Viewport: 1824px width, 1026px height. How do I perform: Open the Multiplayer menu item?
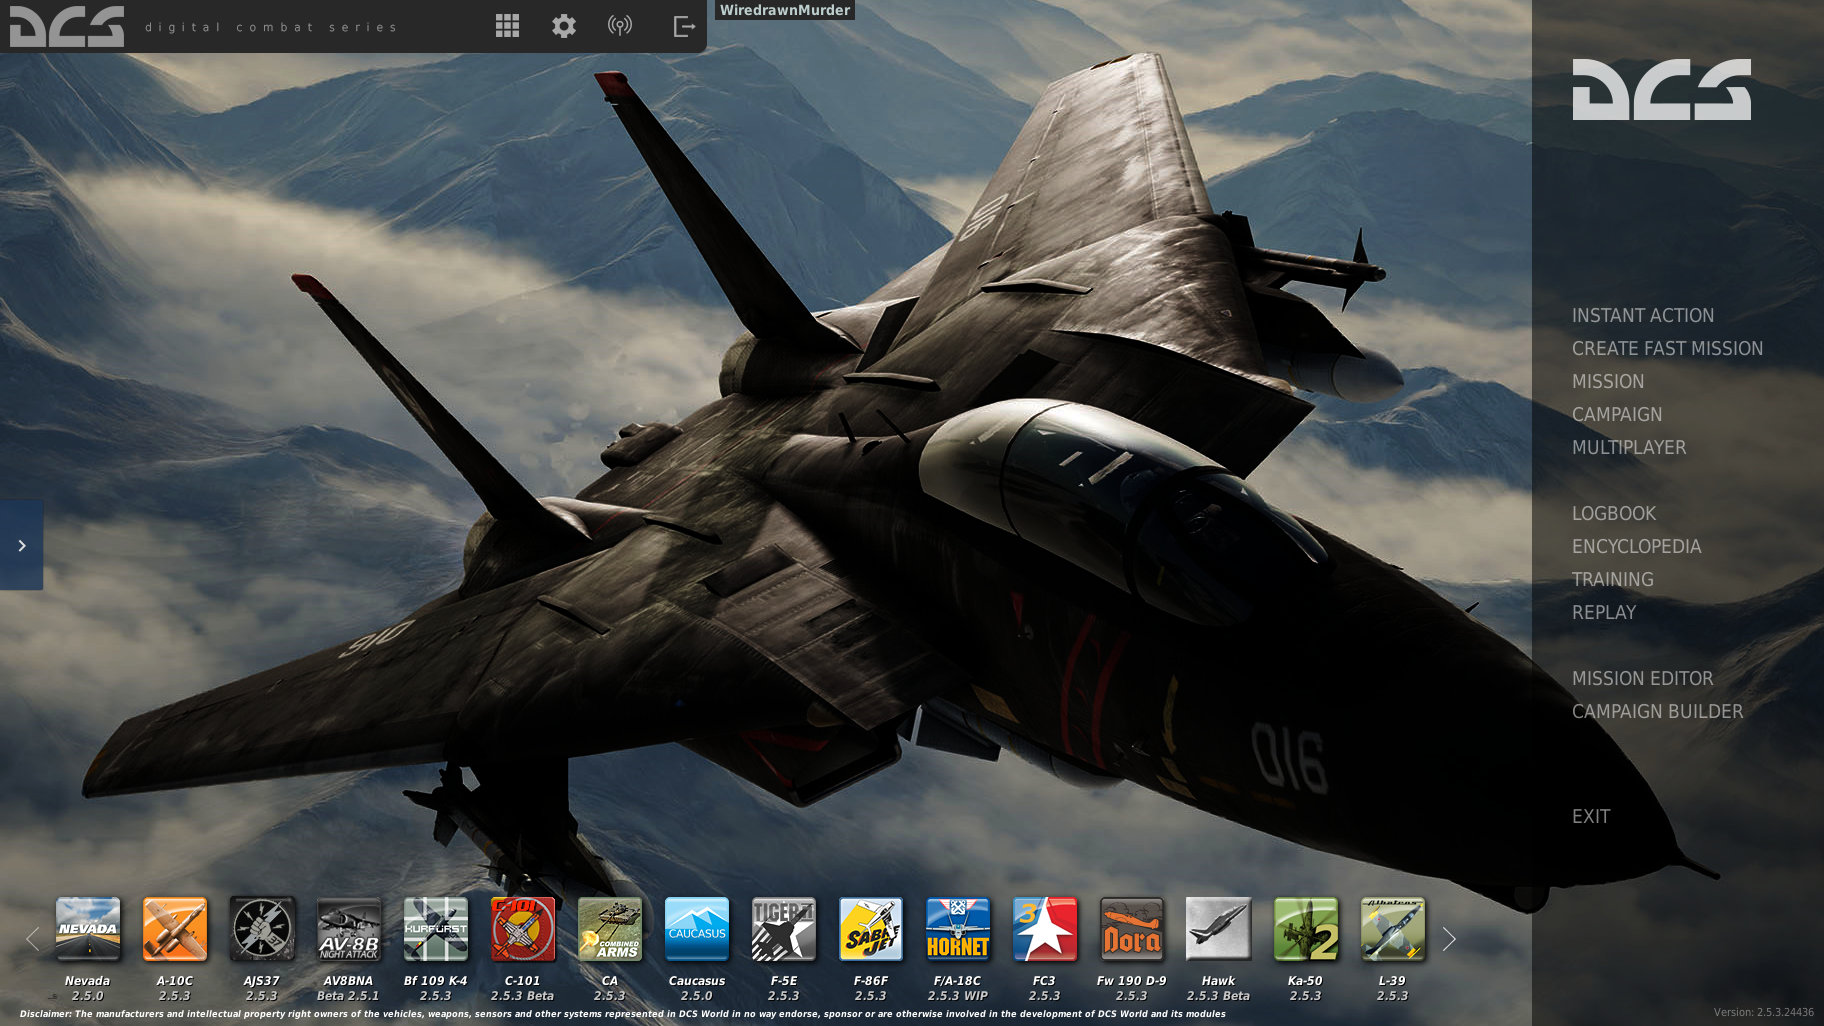pyautogui.click(x=1628, y=447)
